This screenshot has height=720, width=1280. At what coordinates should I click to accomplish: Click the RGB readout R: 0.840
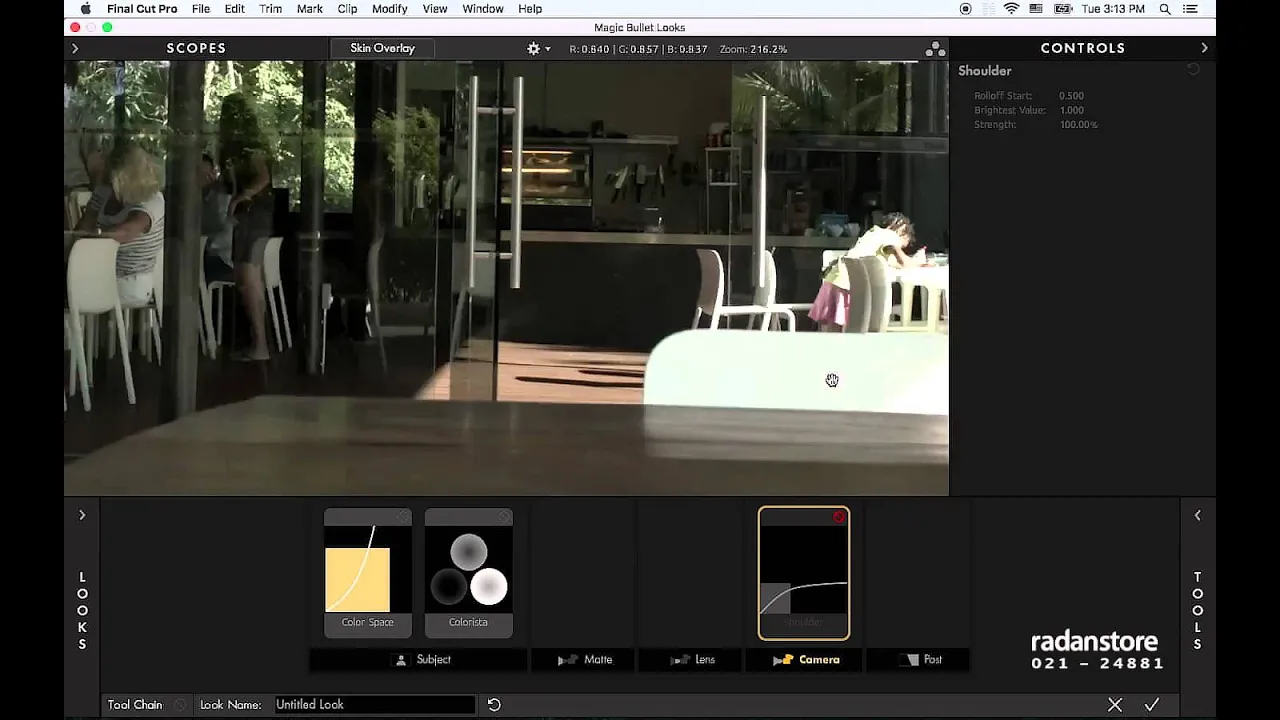click(x=589, y=49)
